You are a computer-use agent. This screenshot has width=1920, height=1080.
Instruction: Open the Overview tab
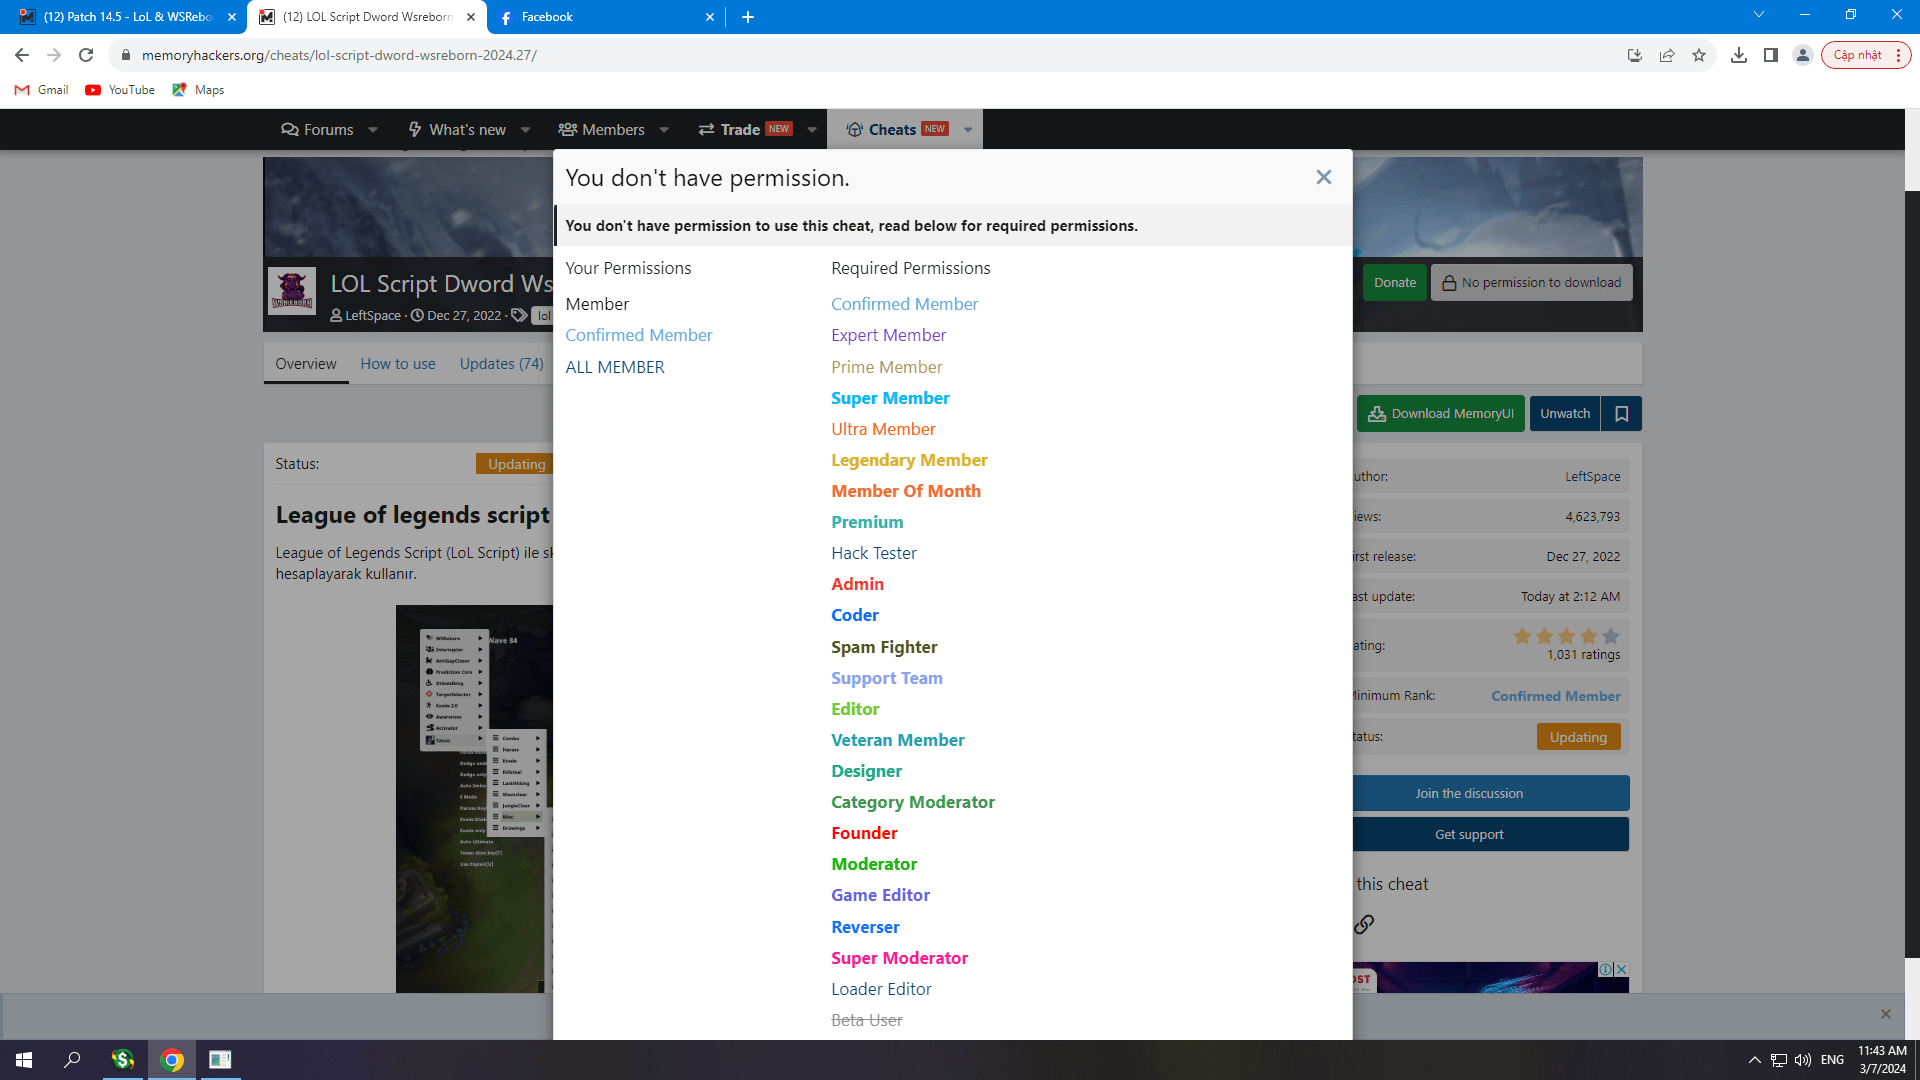306,364
